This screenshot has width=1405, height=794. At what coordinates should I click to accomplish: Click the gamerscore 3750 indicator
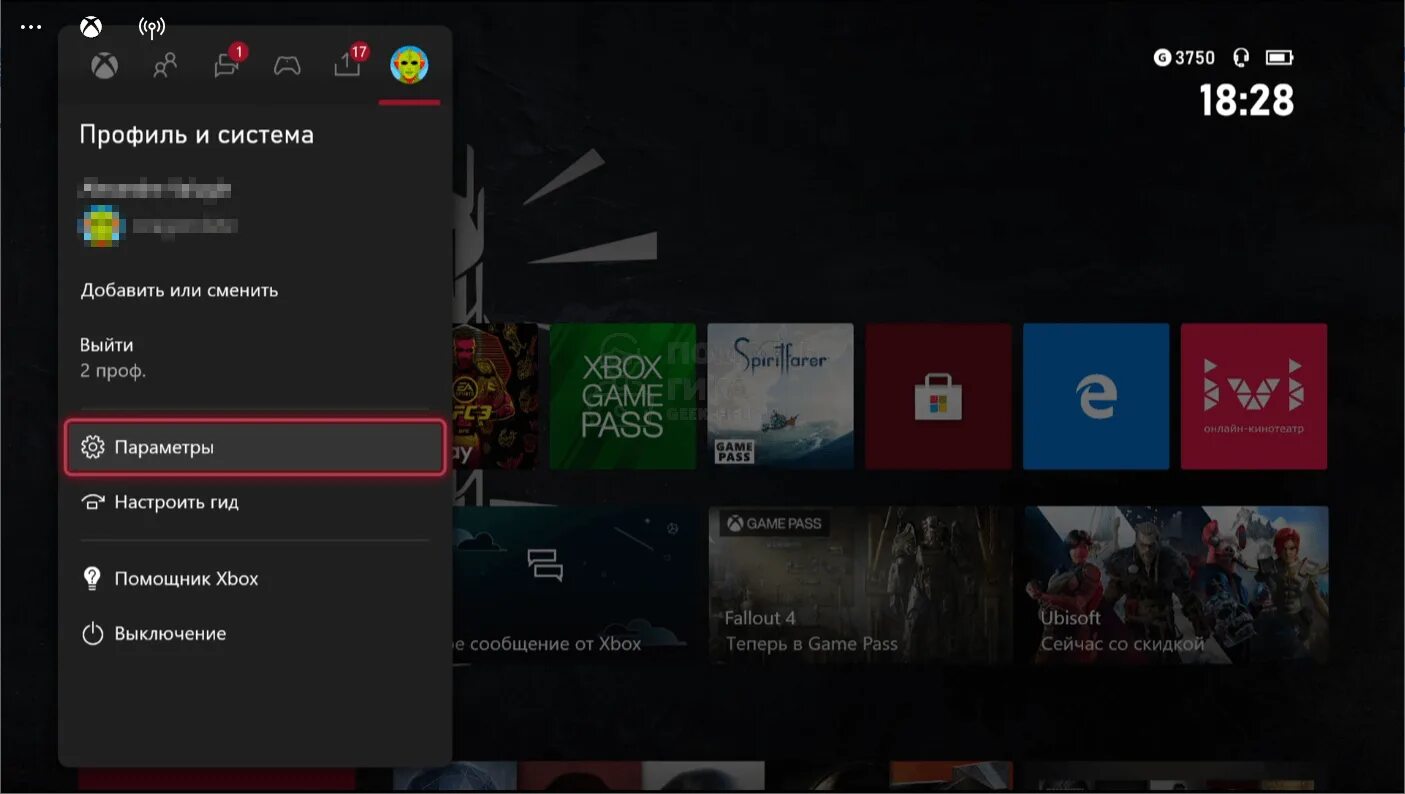1184,58
